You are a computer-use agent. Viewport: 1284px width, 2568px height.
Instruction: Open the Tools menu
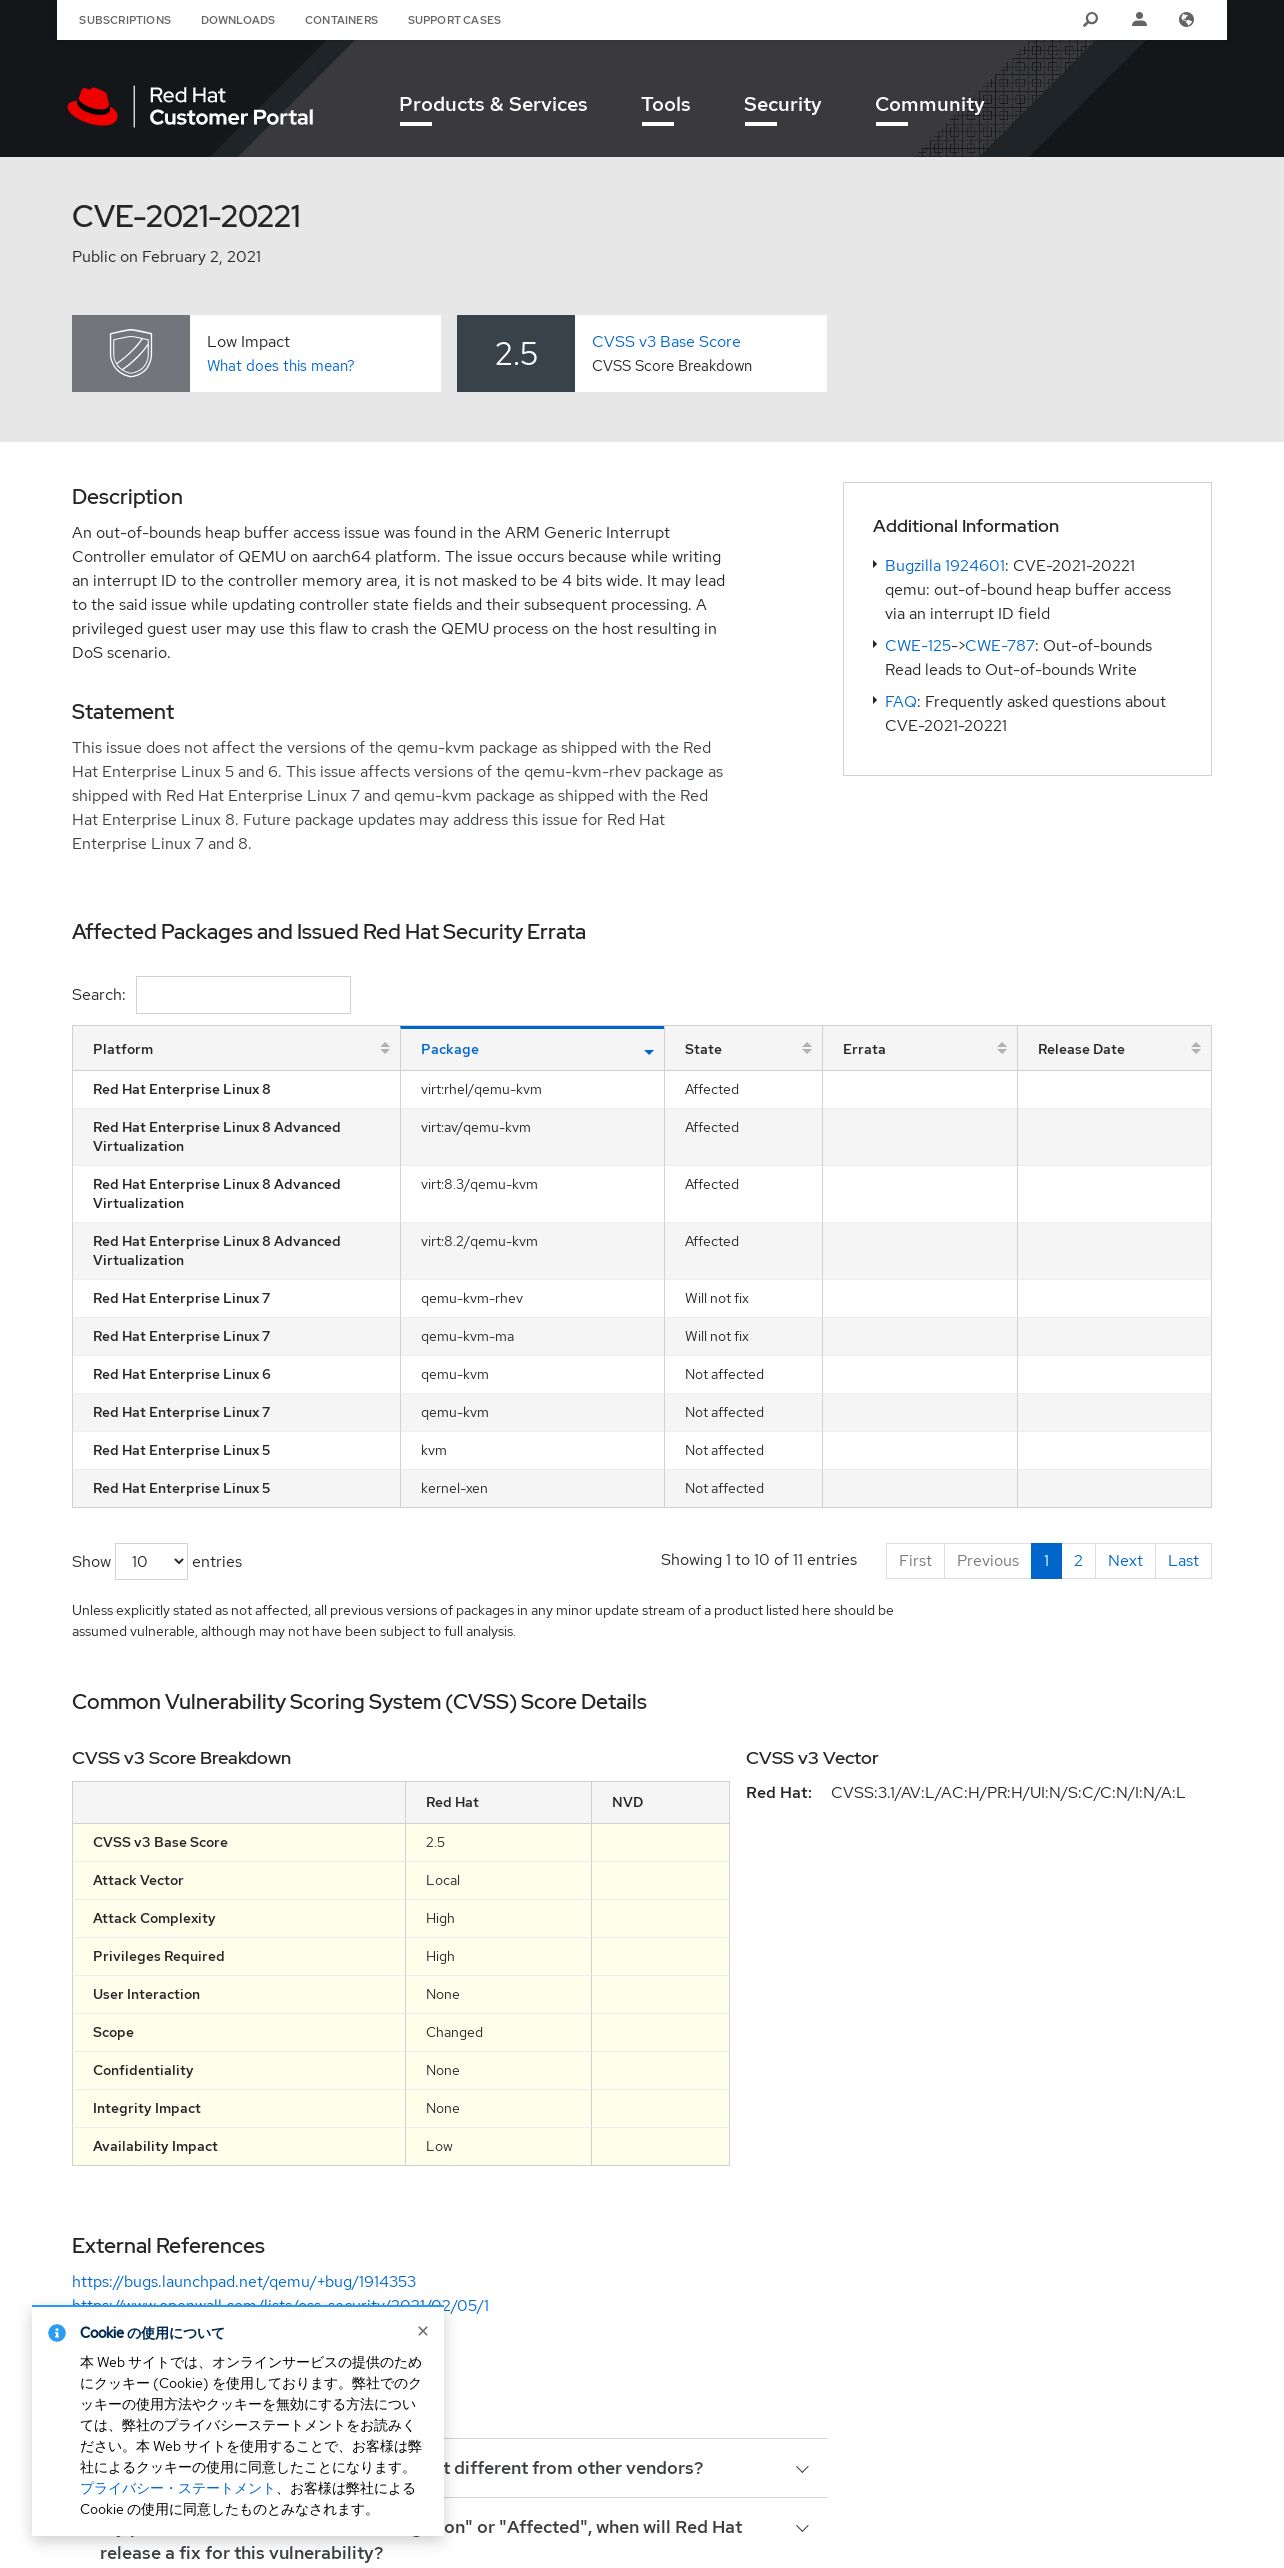click(666, 104)
